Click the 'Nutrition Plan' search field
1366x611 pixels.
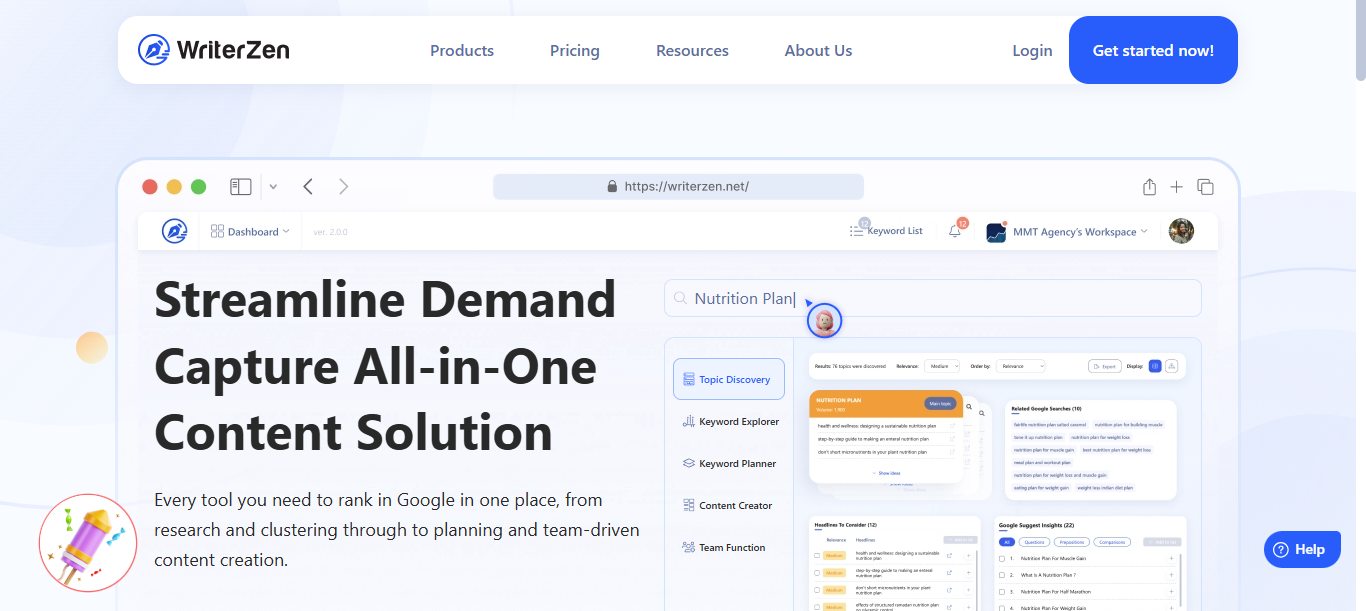point(932,298)
